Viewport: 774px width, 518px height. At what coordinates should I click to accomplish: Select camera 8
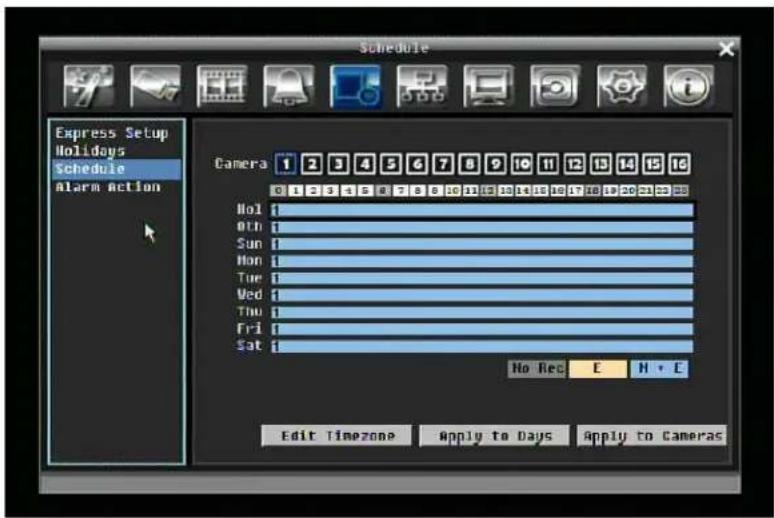tap(469, 164)
